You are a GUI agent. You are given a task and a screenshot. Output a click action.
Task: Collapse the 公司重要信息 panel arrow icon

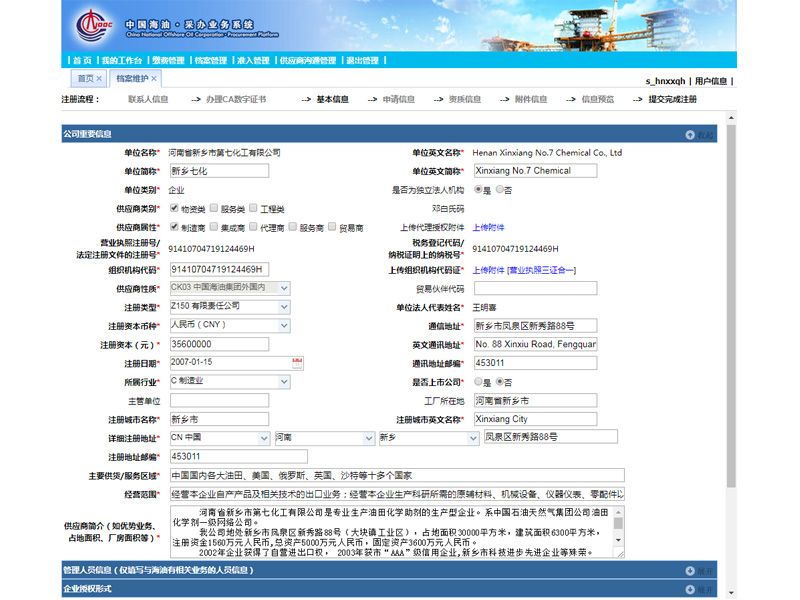(x=690, y=133)
